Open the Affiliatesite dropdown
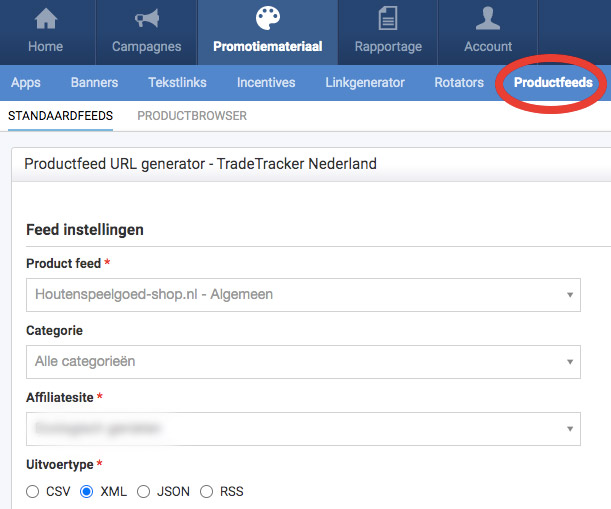 point(303,429)
